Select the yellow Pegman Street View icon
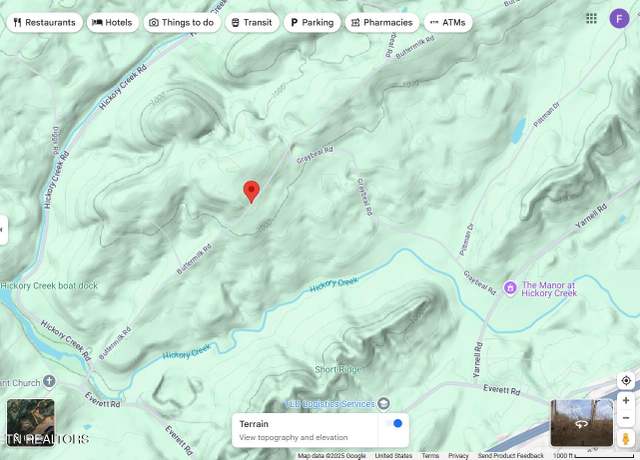The width and height of the screenshot is (640, 460). pyautogui.click(x=626, y=439)
